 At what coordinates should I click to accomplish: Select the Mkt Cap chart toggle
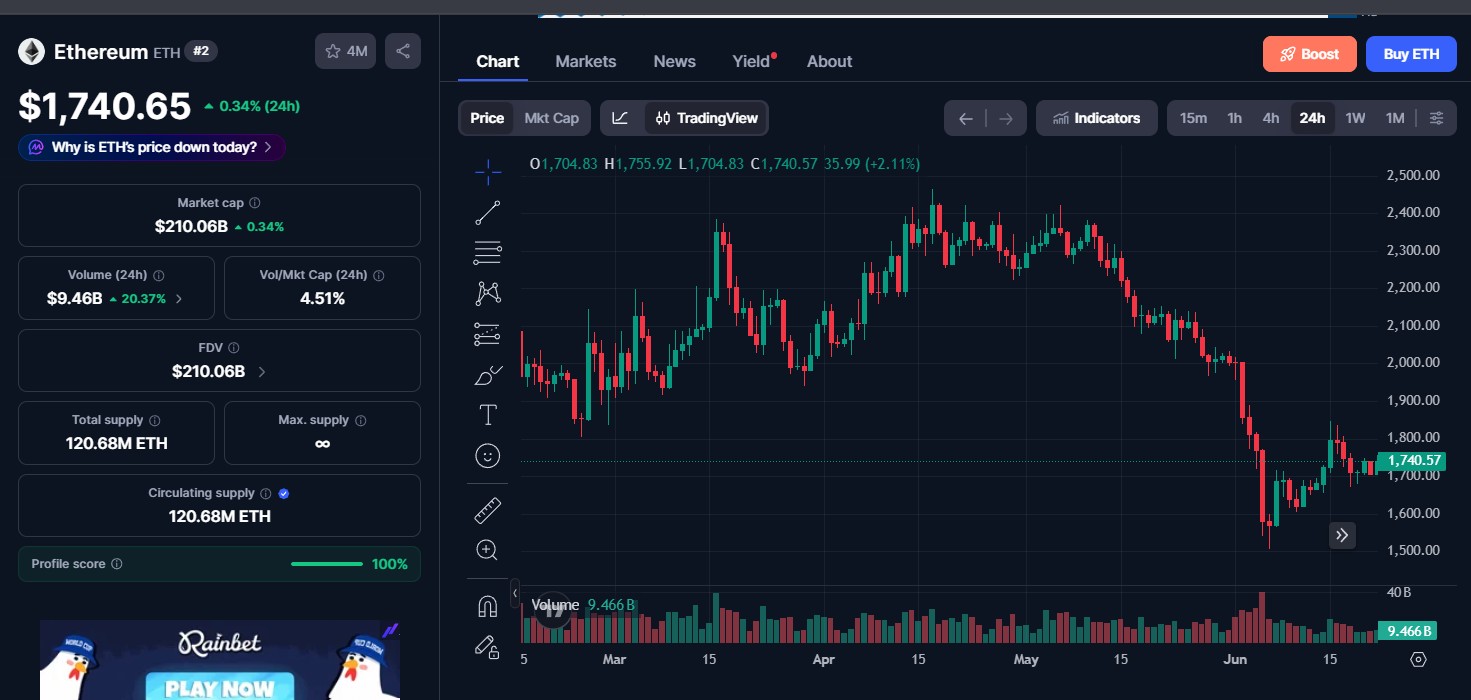552,118
